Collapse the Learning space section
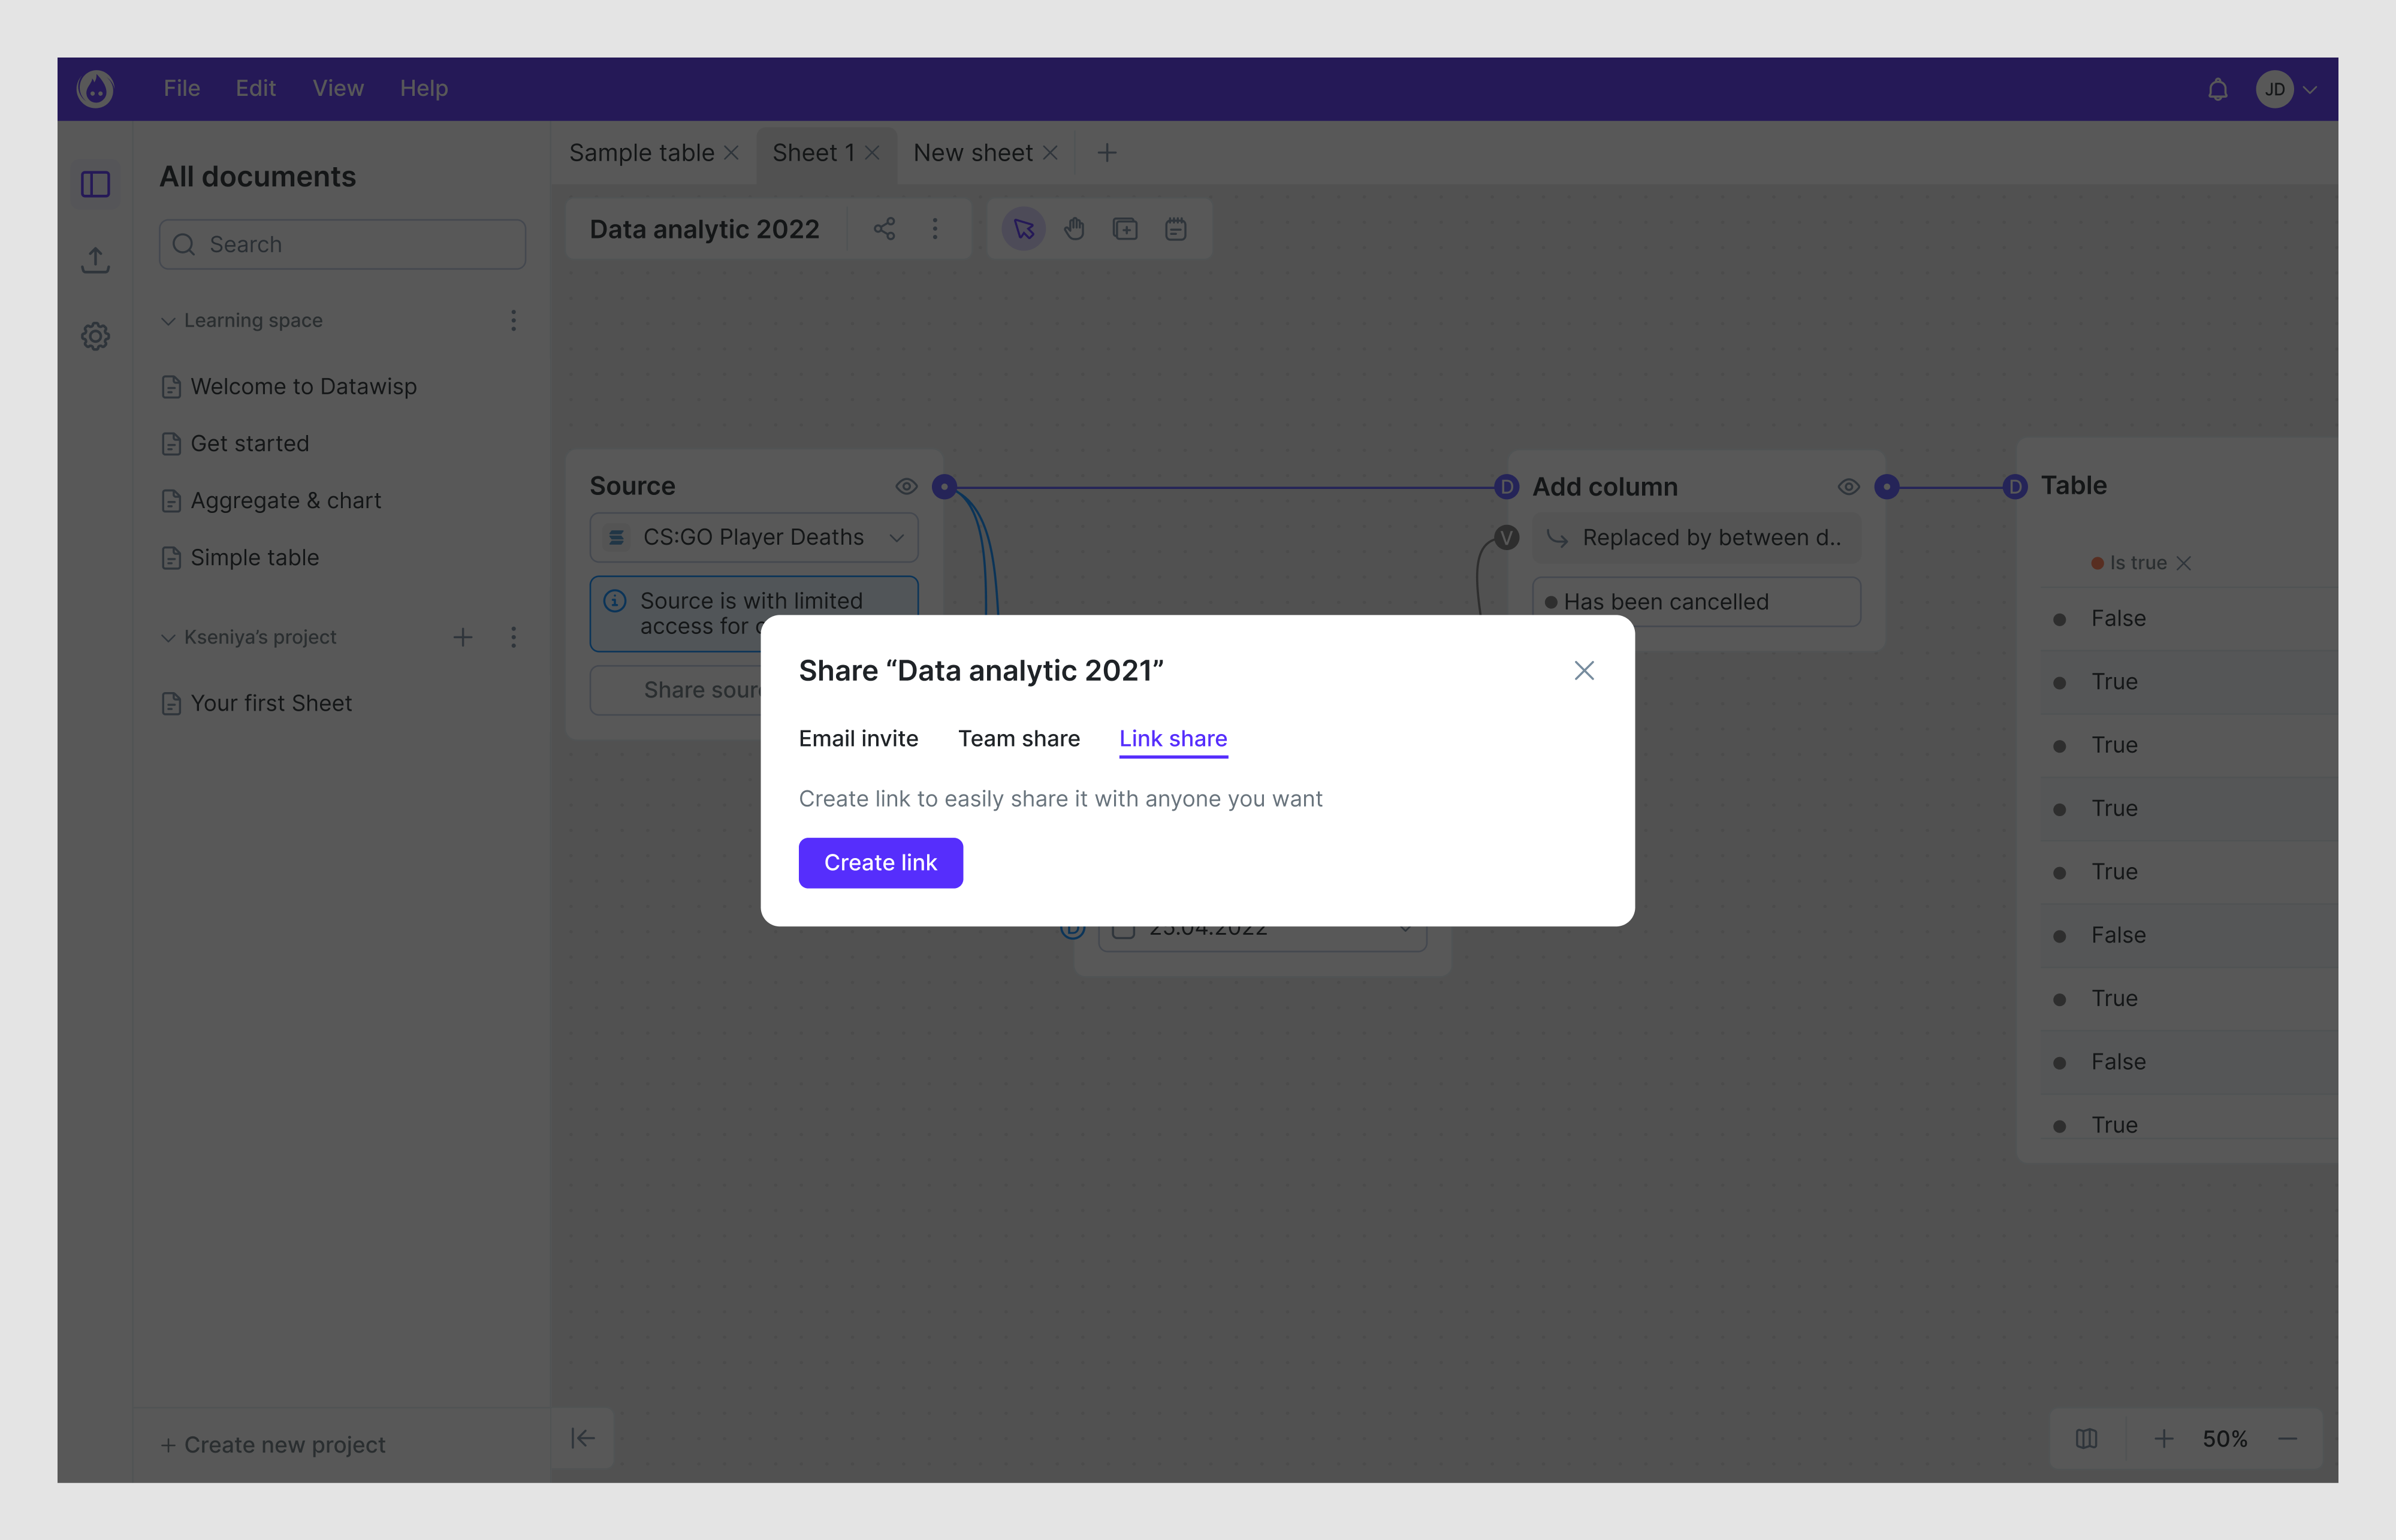Viewport: 2396px width, 1540px height. point(168,321)
